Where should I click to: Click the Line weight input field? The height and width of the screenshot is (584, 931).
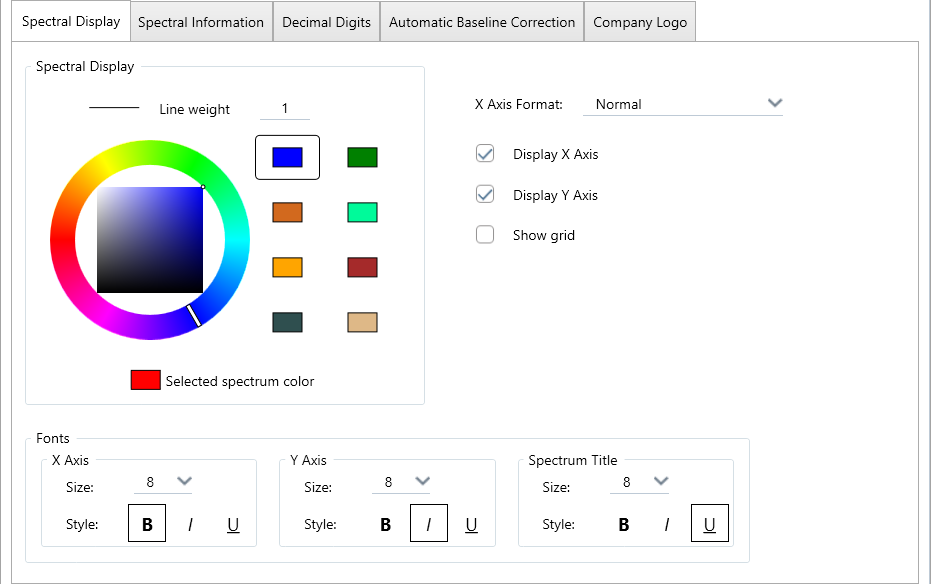coord(285,109)
